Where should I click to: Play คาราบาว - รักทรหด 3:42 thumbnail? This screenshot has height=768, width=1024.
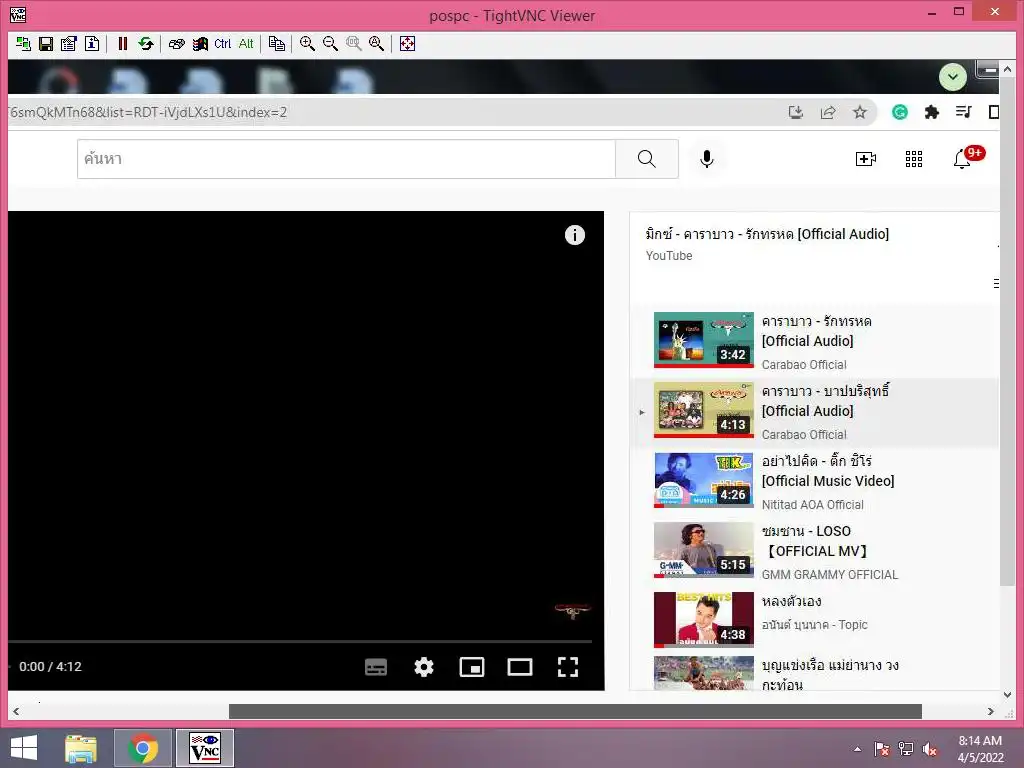[703, 340]
